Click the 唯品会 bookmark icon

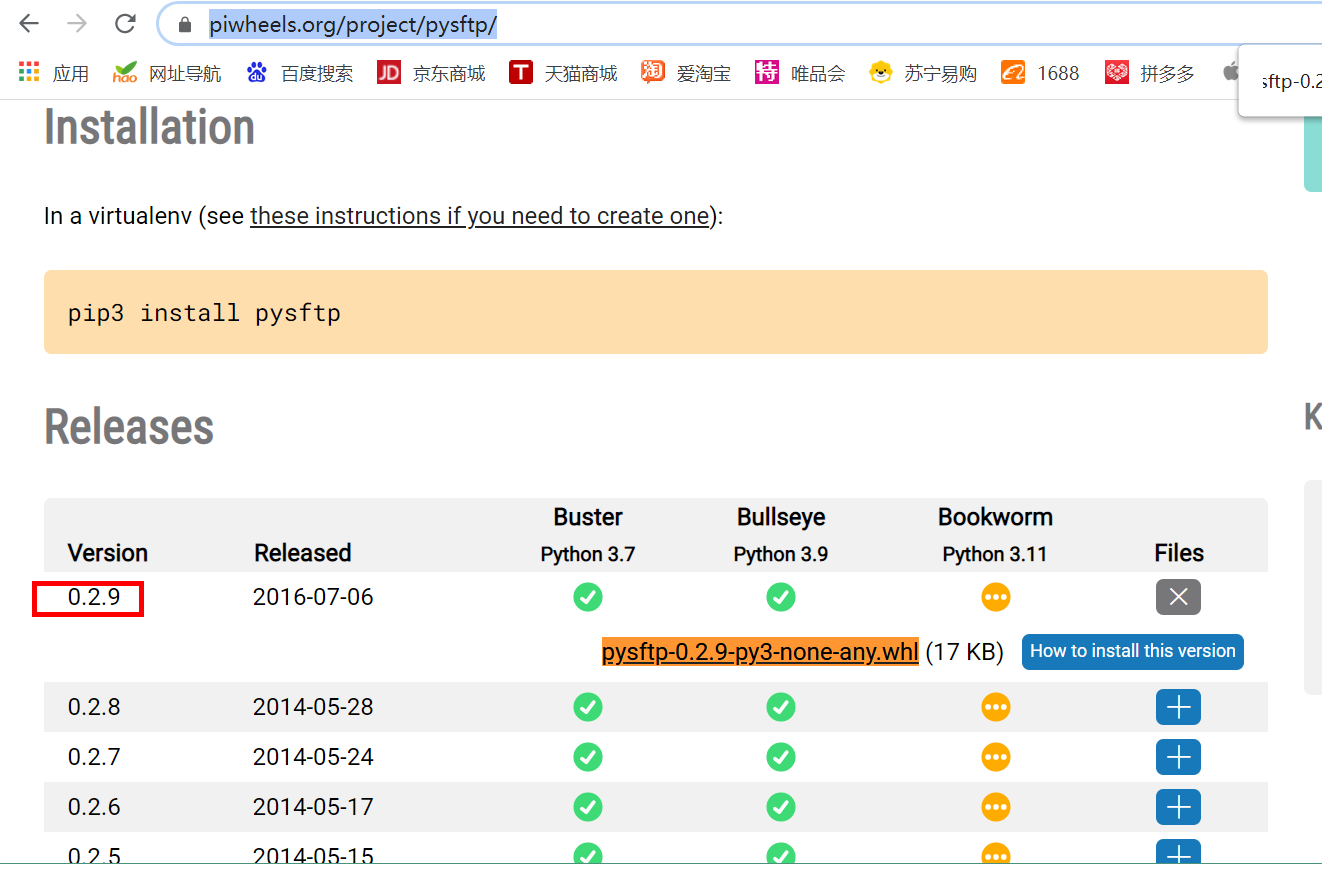(767, 72)
